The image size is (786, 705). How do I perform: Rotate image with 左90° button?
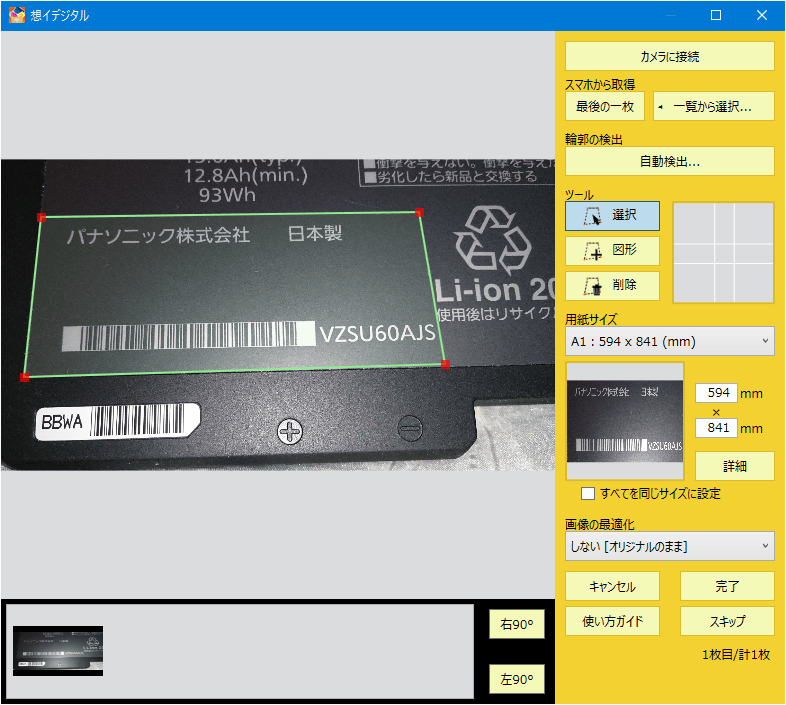(x=517, y=679)
